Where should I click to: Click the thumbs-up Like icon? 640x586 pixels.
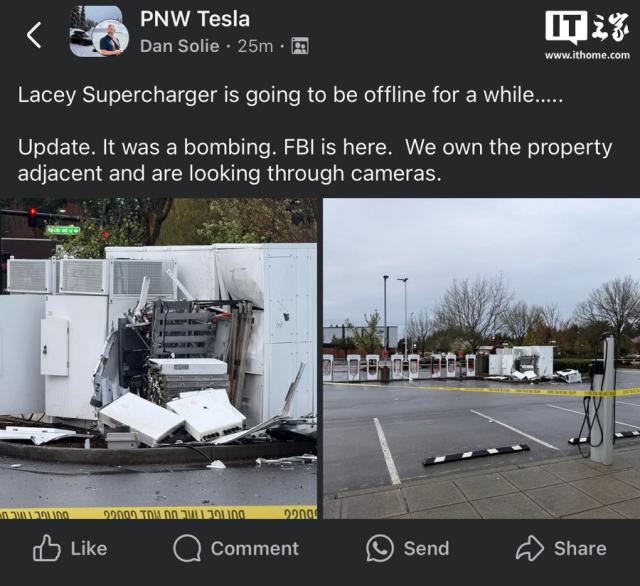tap(47, 548)
